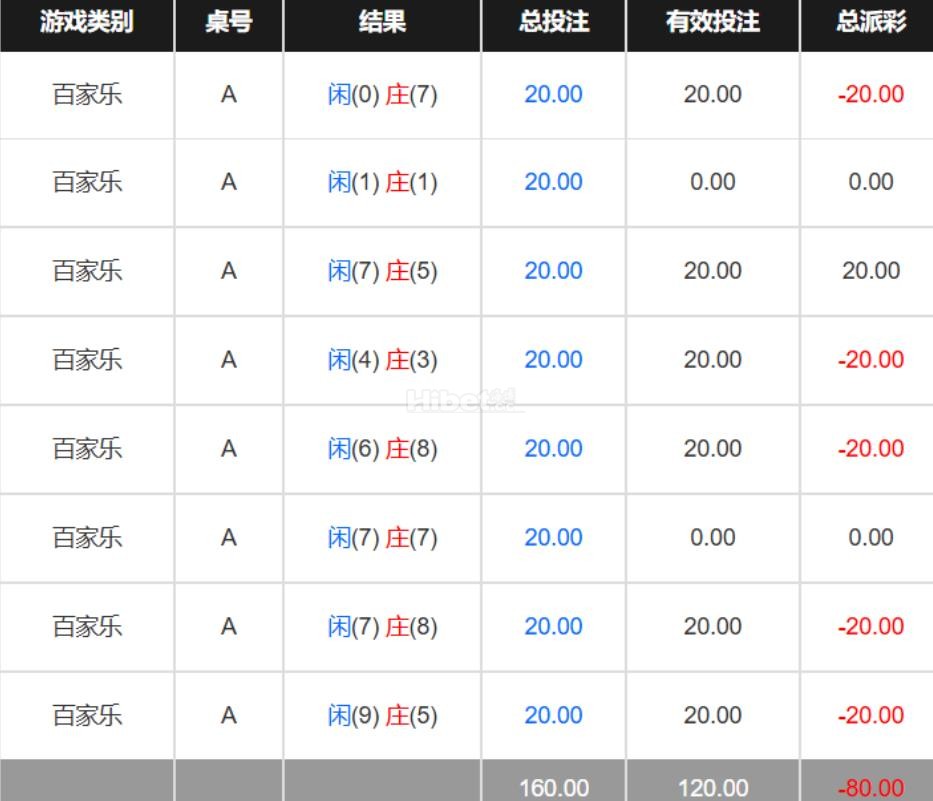
Task: Click the 0.00 effective bet in 闲(7) 庄(7) row
Action: pyautogui.click(x=713, y=538)
